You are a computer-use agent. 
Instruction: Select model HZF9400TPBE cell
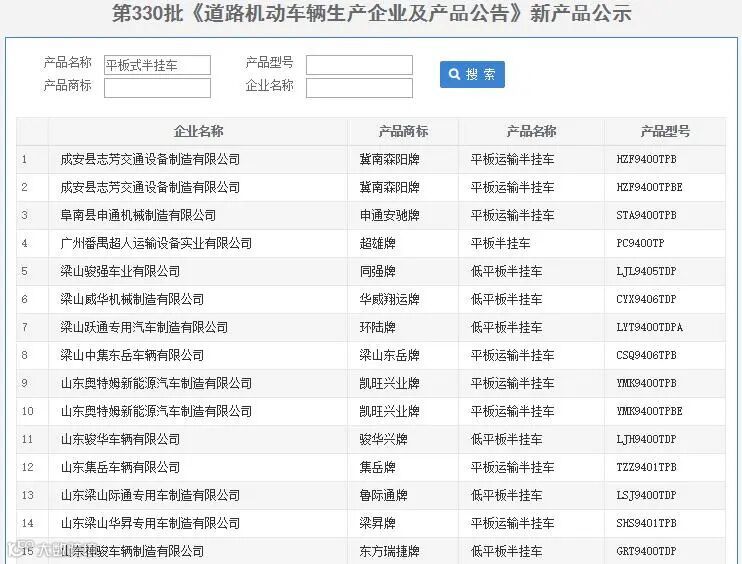pos(665,187)
